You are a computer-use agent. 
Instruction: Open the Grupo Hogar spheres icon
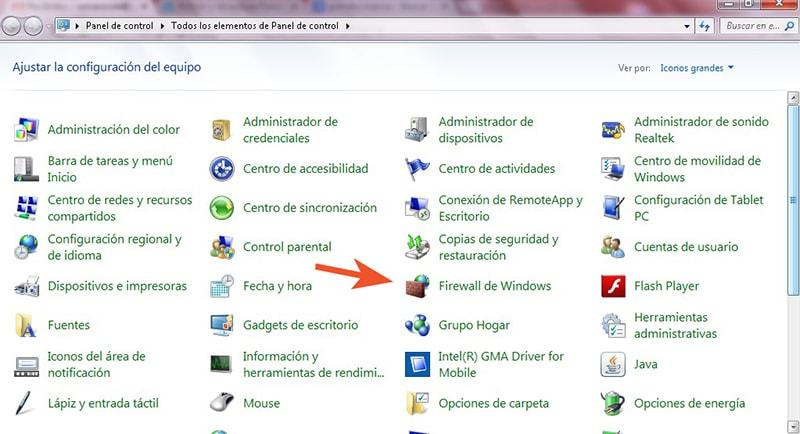417,325
